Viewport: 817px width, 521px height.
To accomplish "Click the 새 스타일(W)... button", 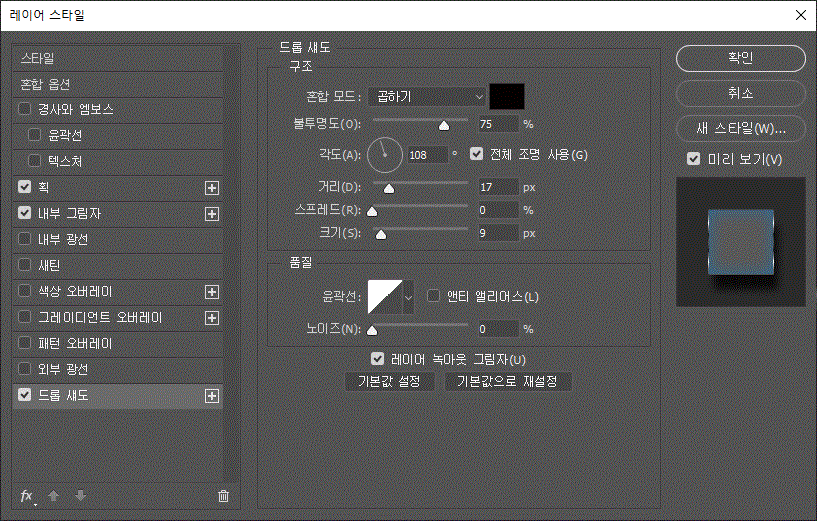I will pyautogui.click(x=740, y=128).
